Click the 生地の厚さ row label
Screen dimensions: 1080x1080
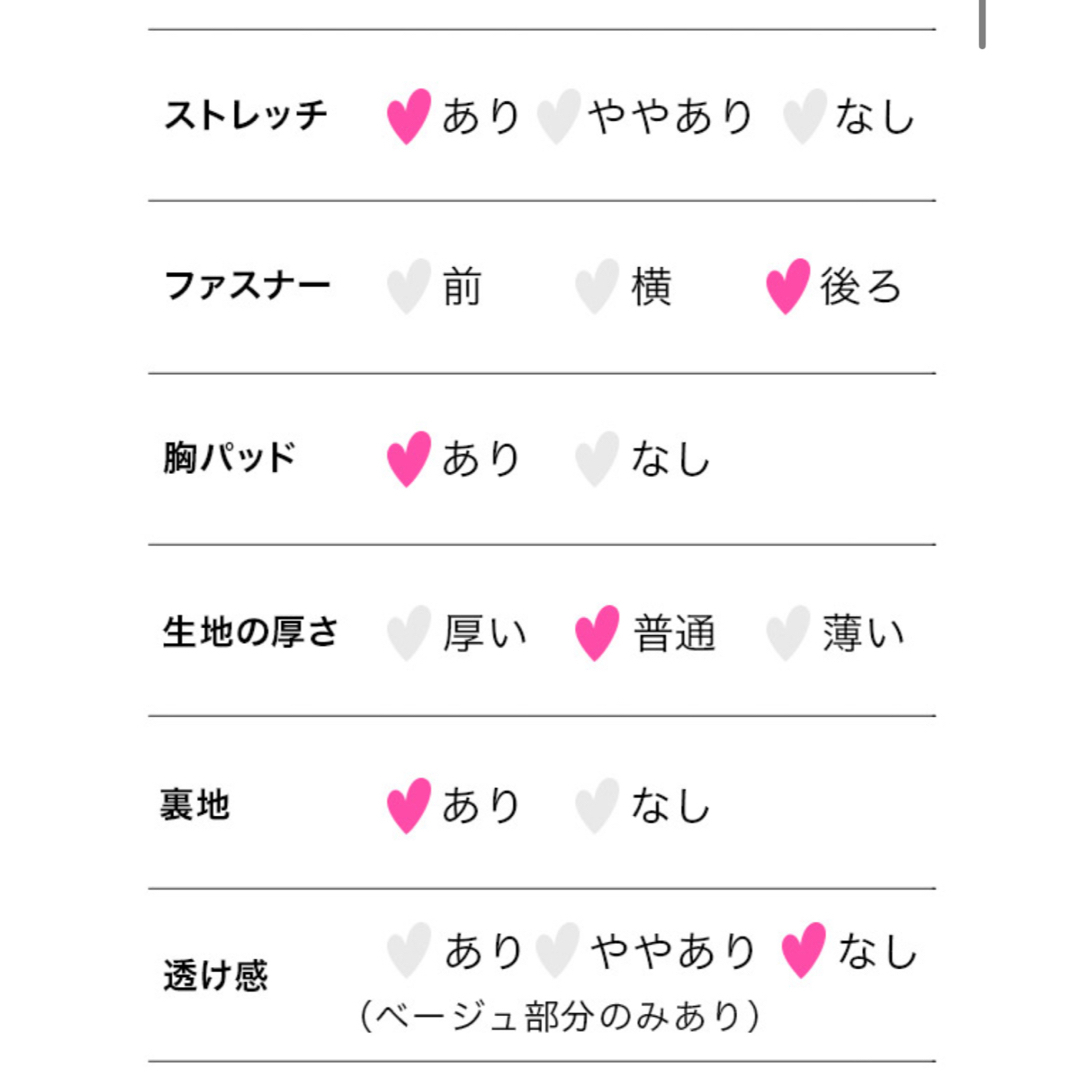[x=251, y=632]
